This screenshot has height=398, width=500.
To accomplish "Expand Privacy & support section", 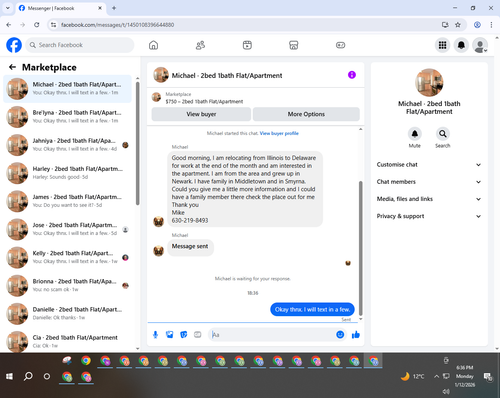I will point(429,216).
